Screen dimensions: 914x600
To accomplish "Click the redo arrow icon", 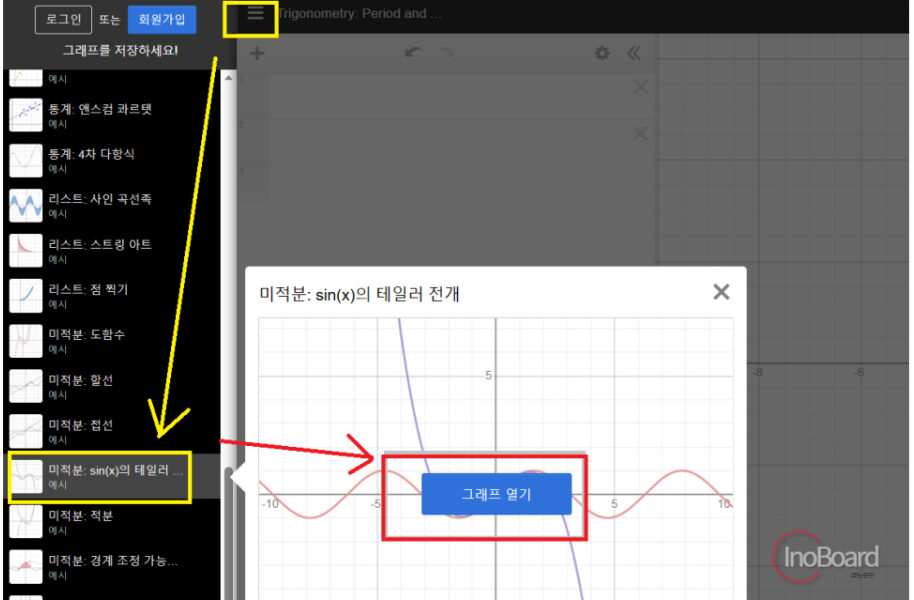I will click(x=446, y=53).
